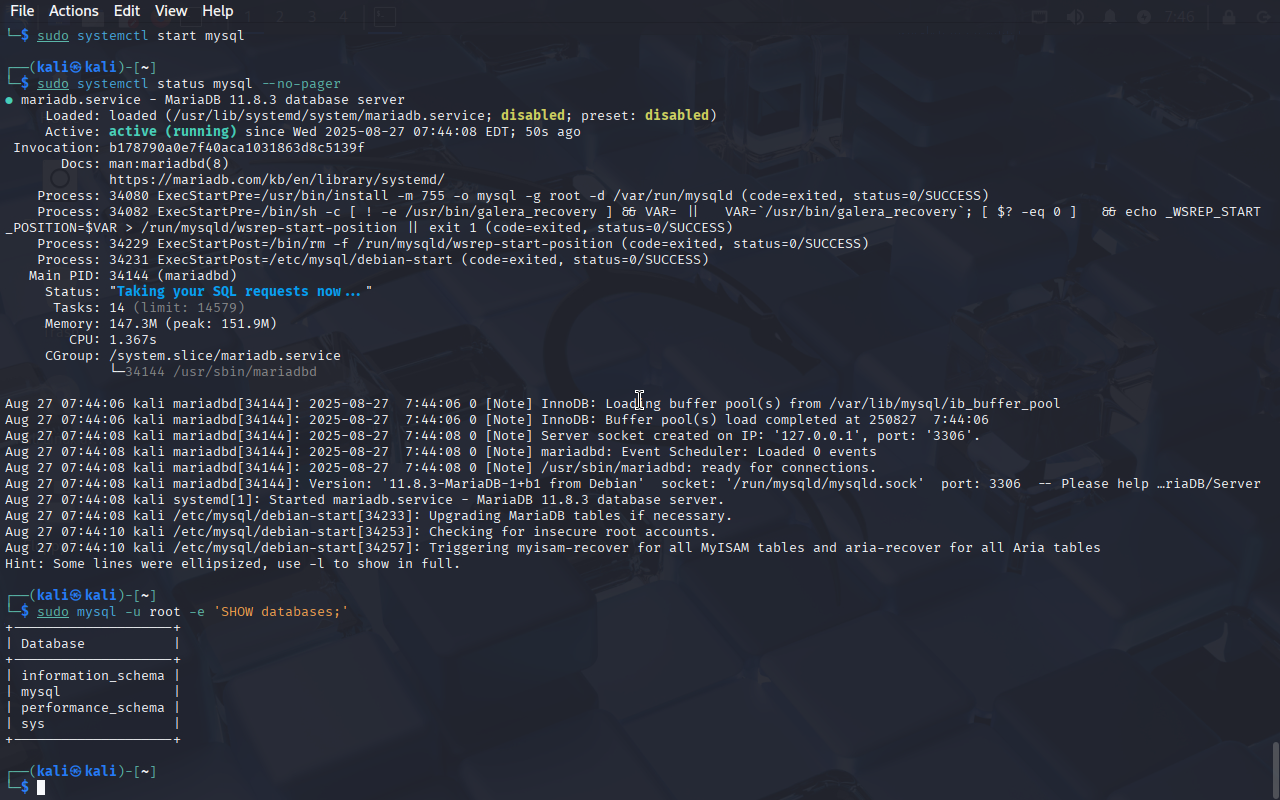1280x800 pixels.
Task: Click the '34144 /usr/sbin/mariadbd' process entry
Action: tap(221, 372)
